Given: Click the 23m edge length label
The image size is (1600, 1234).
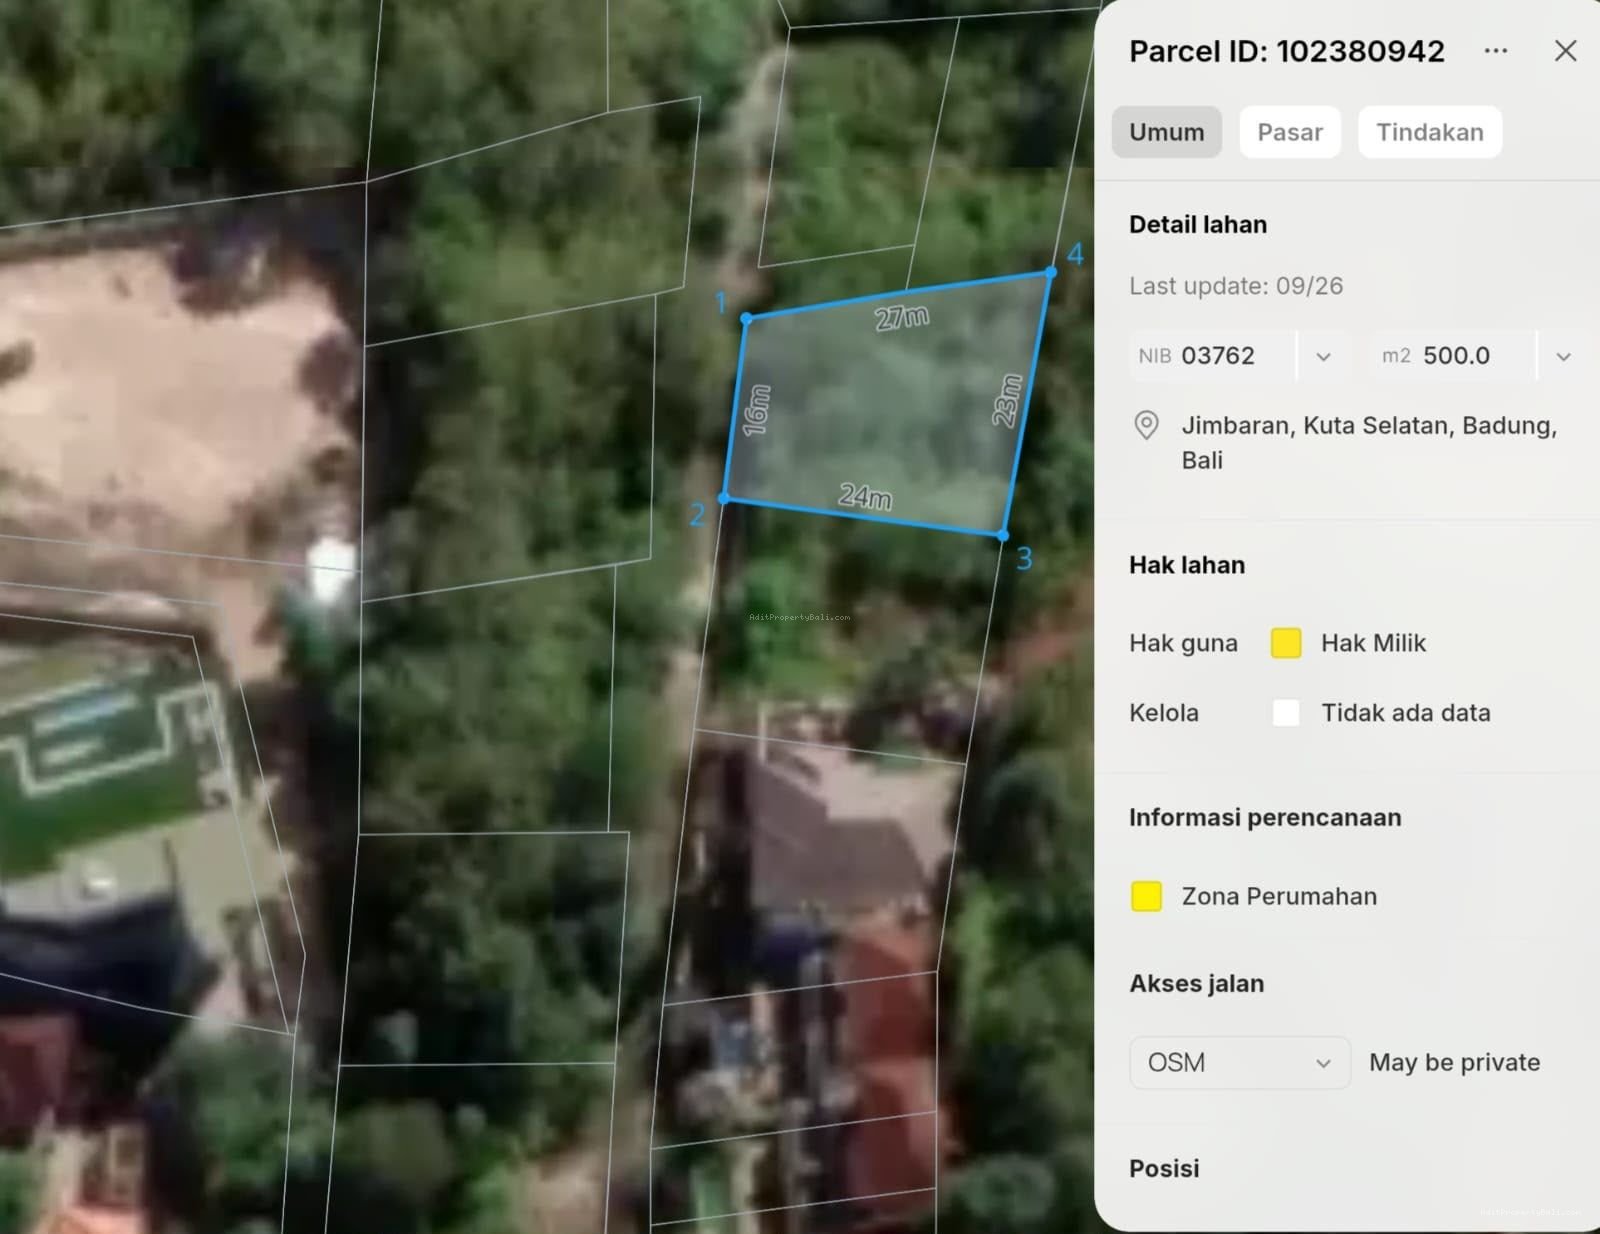Looking at the screenshot, I should tap(1008, 401).
